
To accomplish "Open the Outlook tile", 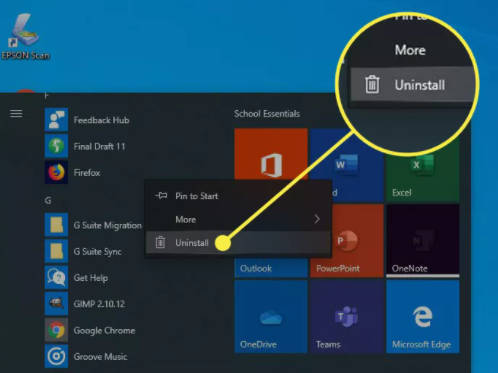I will coord(271,268).
